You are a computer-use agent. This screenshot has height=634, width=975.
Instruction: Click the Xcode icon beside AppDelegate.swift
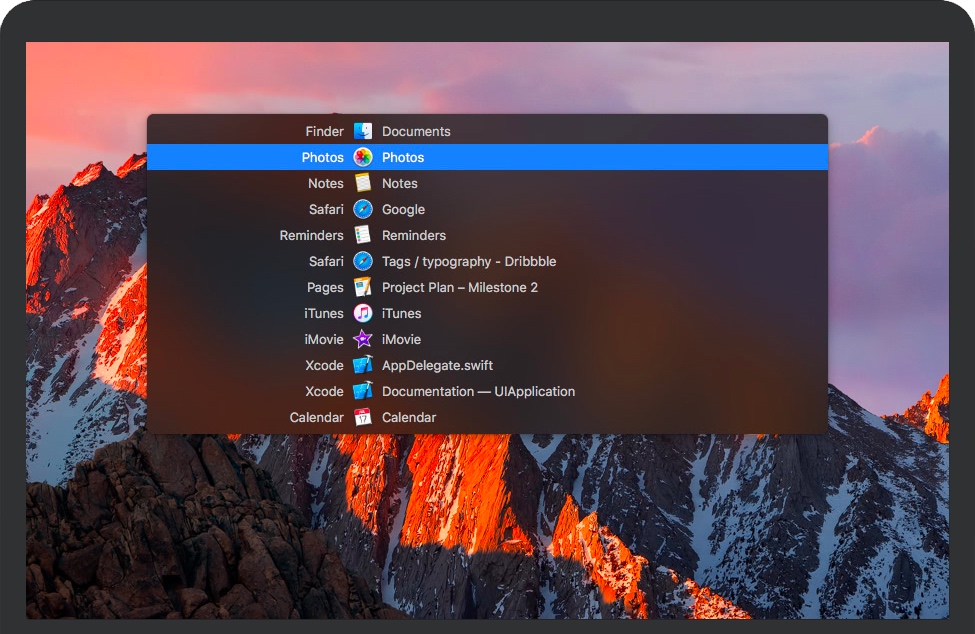(x=363, y=365)
